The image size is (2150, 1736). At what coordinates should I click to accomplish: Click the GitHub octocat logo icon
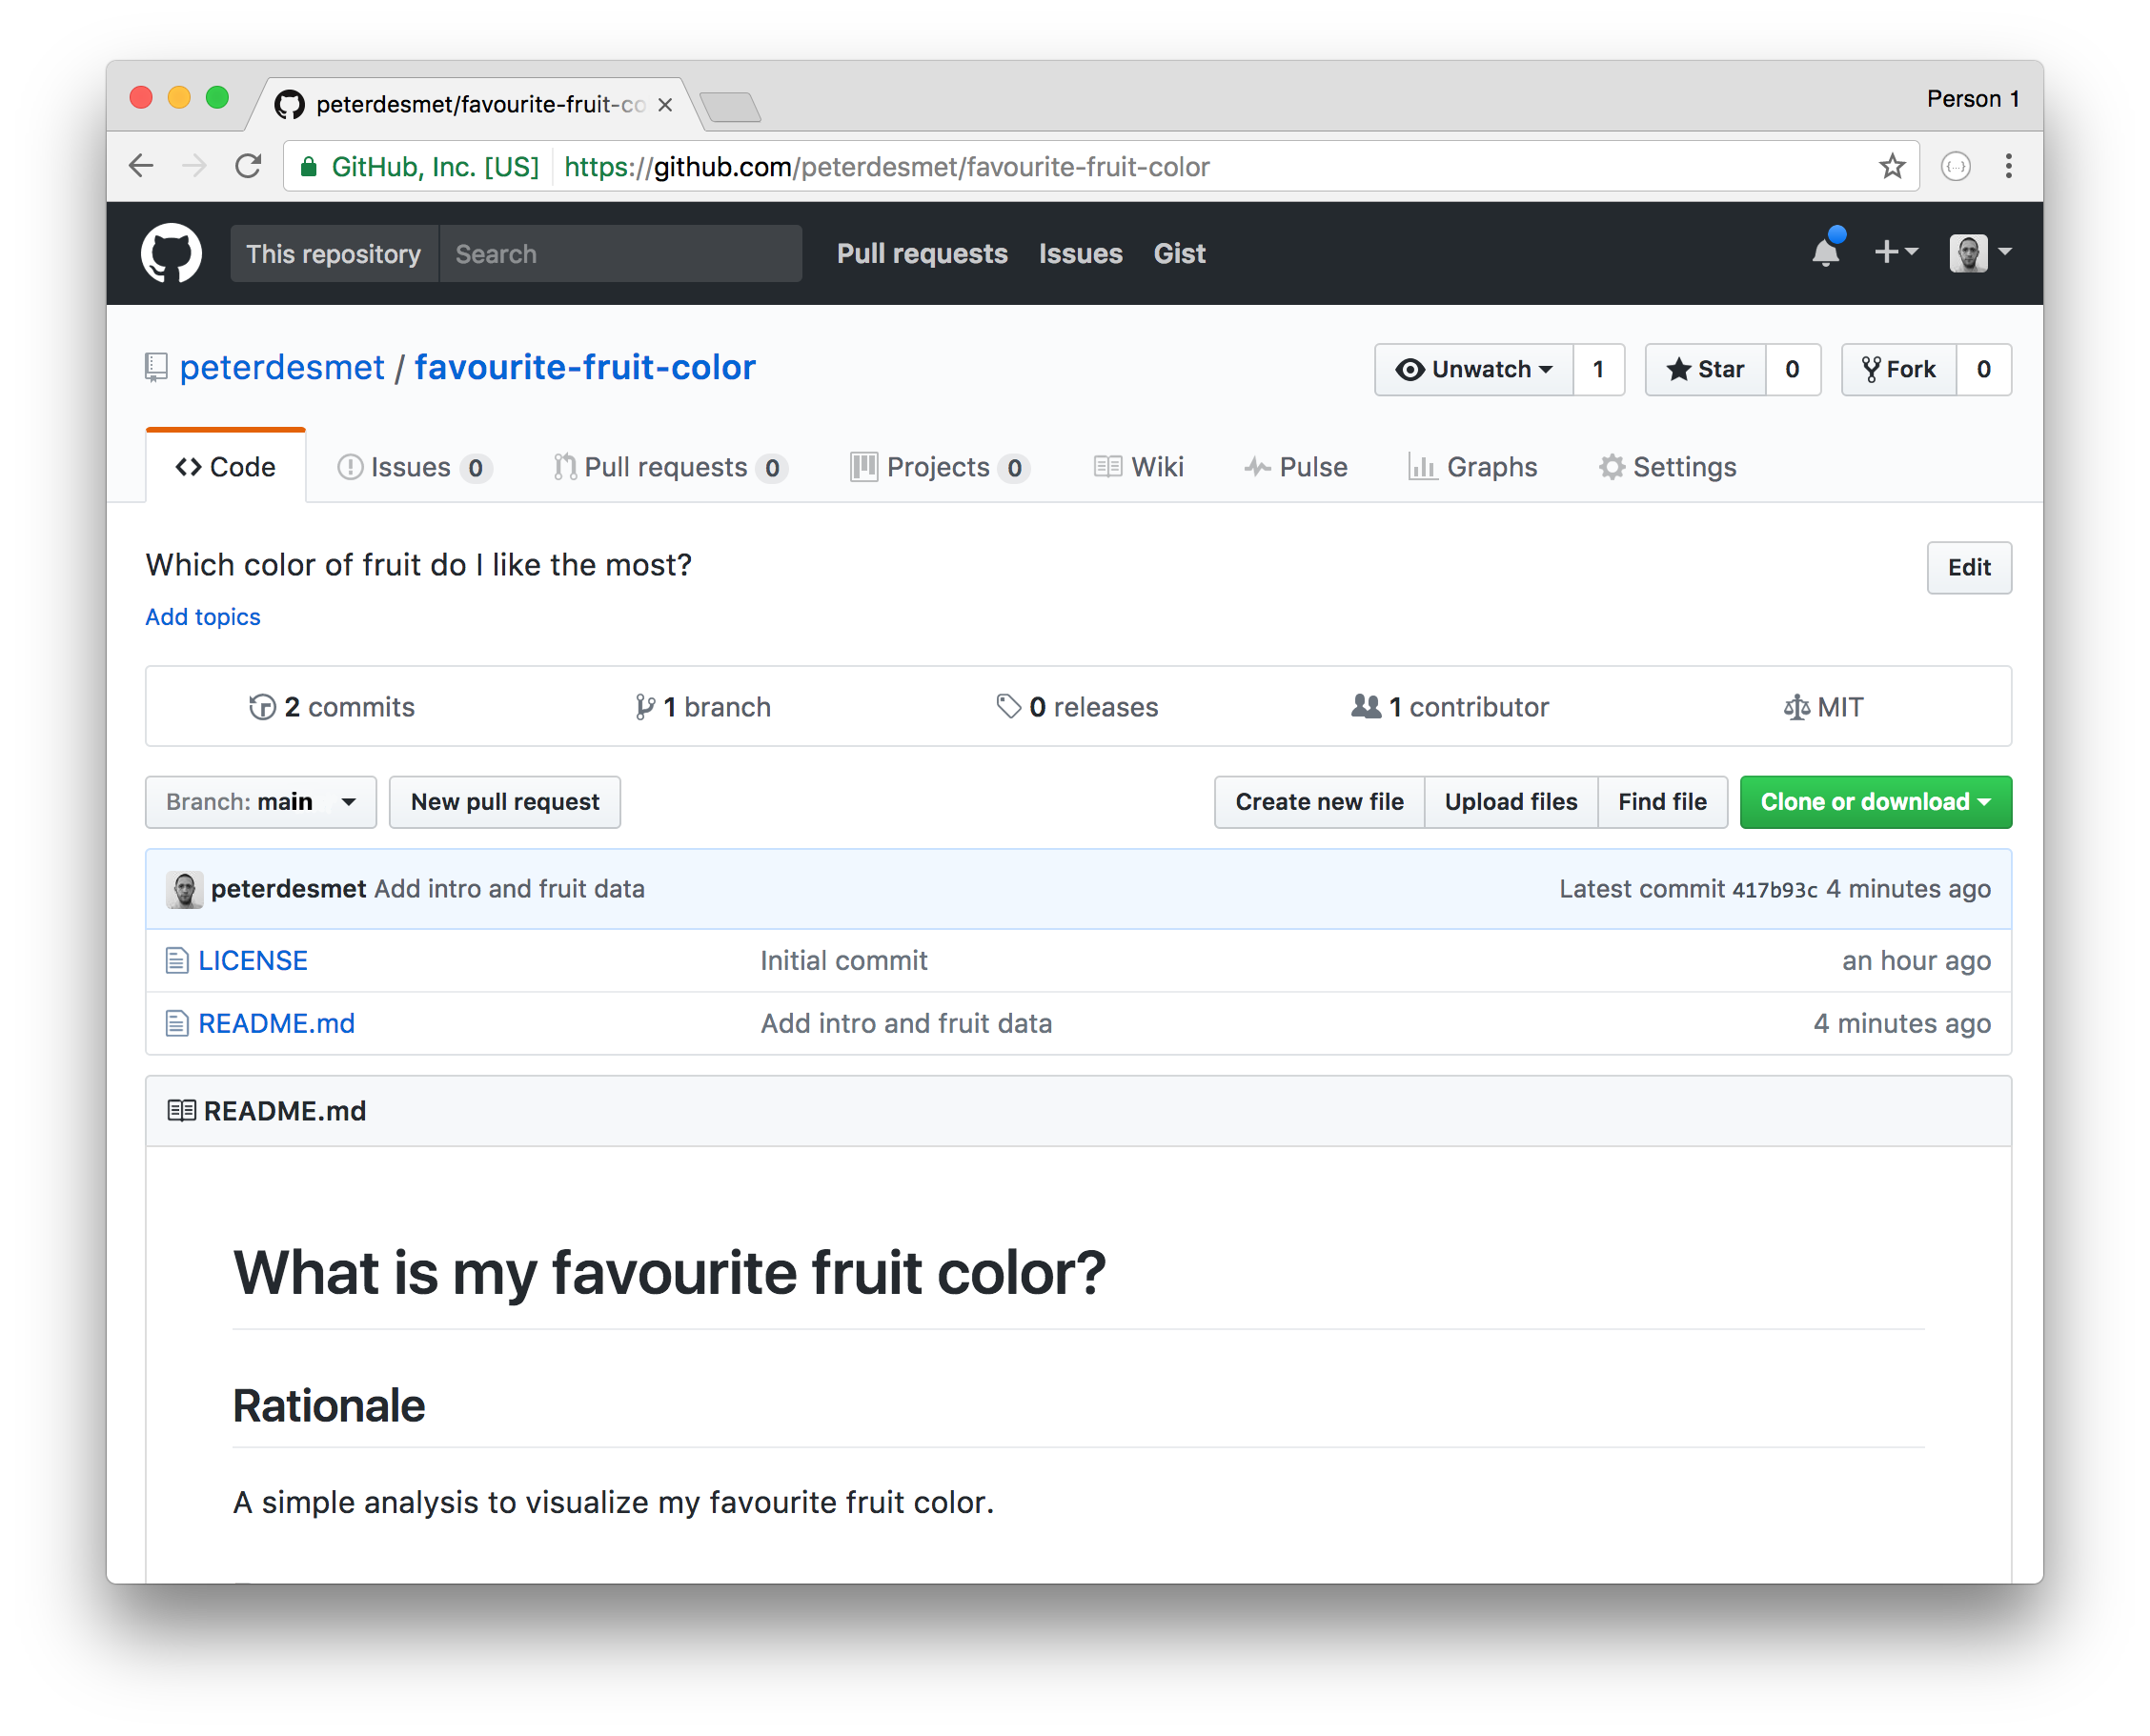click(x=170, y=253)
